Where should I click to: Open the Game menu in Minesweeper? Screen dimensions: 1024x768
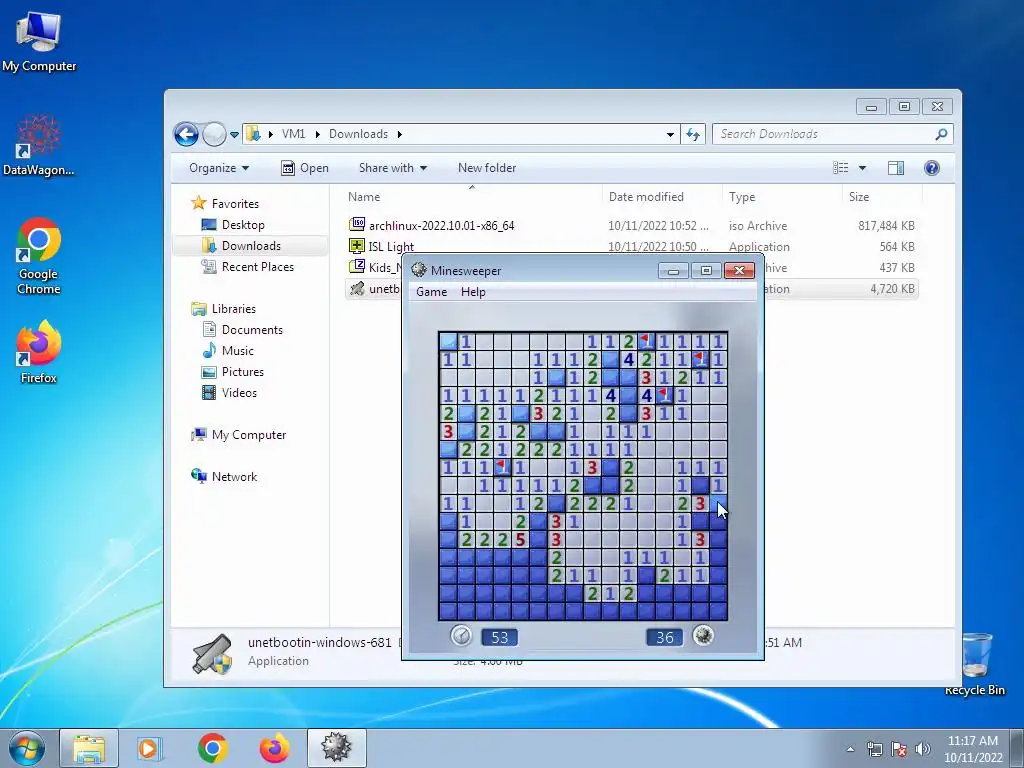(x=431, y=292)
